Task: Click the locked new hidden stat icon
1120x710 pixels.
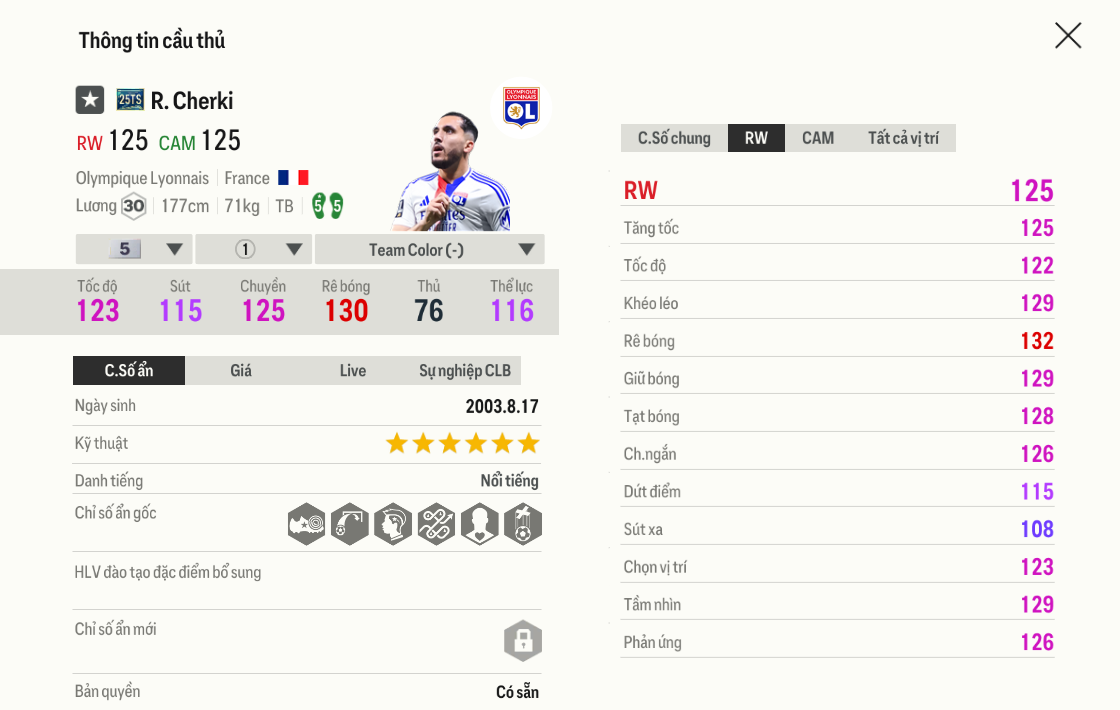Action: click(523, 641)
